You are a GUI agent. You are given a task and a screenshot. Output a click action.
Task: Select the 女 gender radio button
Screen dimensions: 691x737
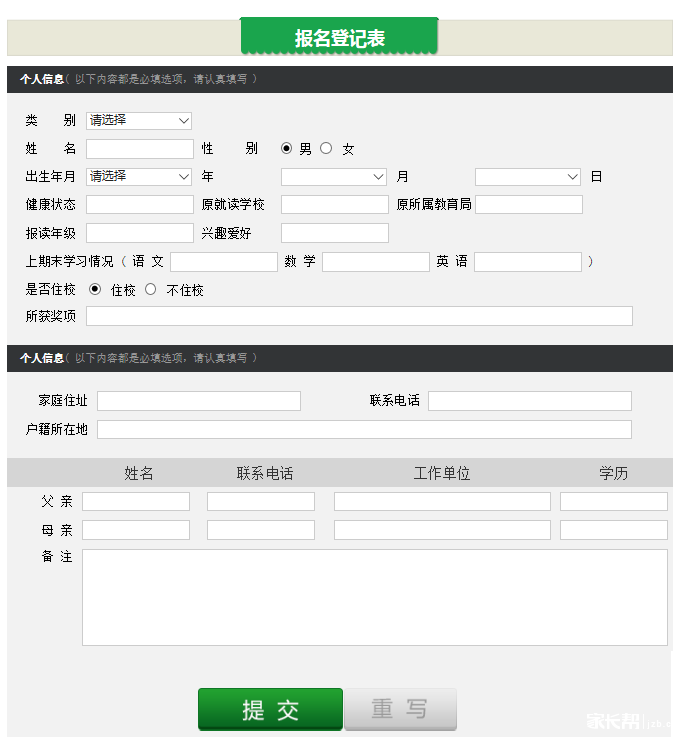coord(326,149)
